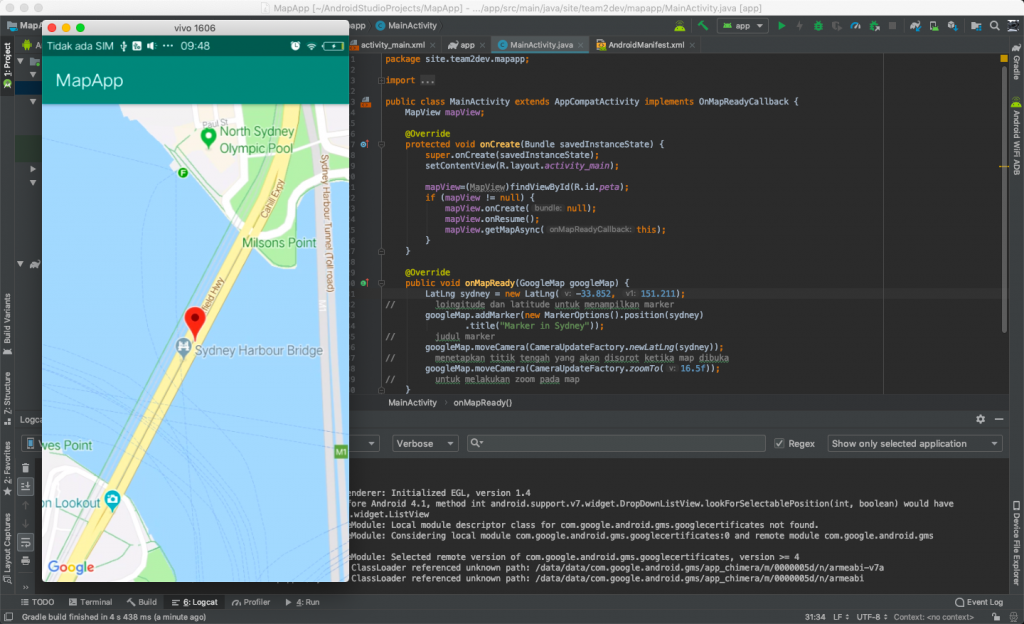Open the Terminal tool window tab
The width and height of the screenshot is (1024, 624).
(90, 602)
